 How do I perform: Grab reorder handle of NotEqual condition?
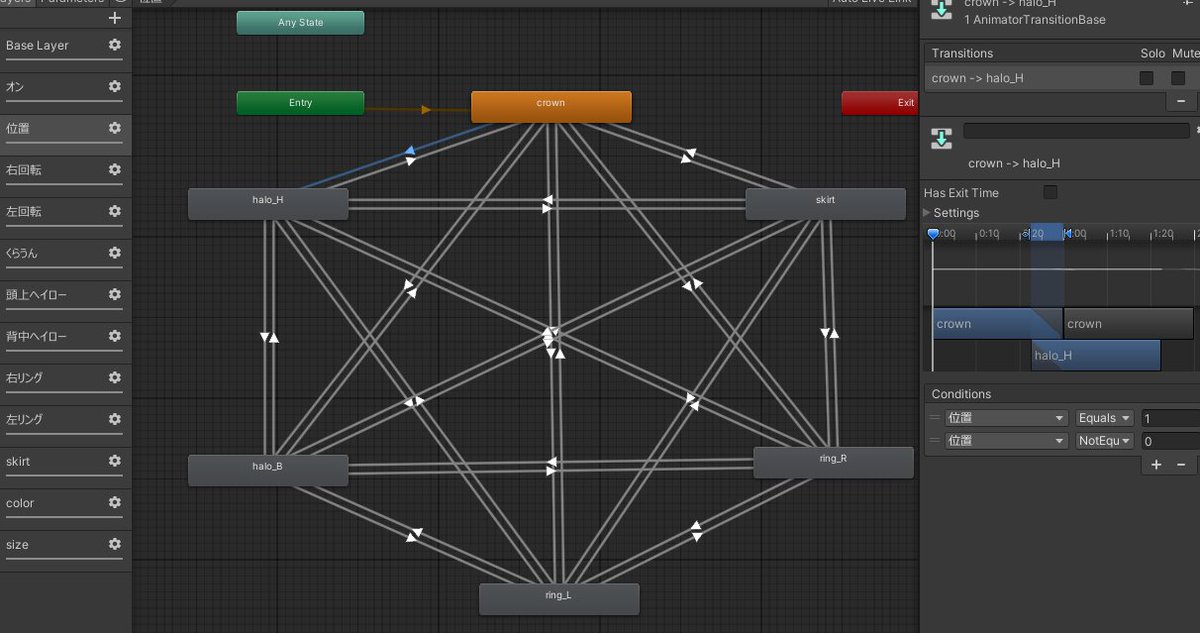[x=935, y=440]
